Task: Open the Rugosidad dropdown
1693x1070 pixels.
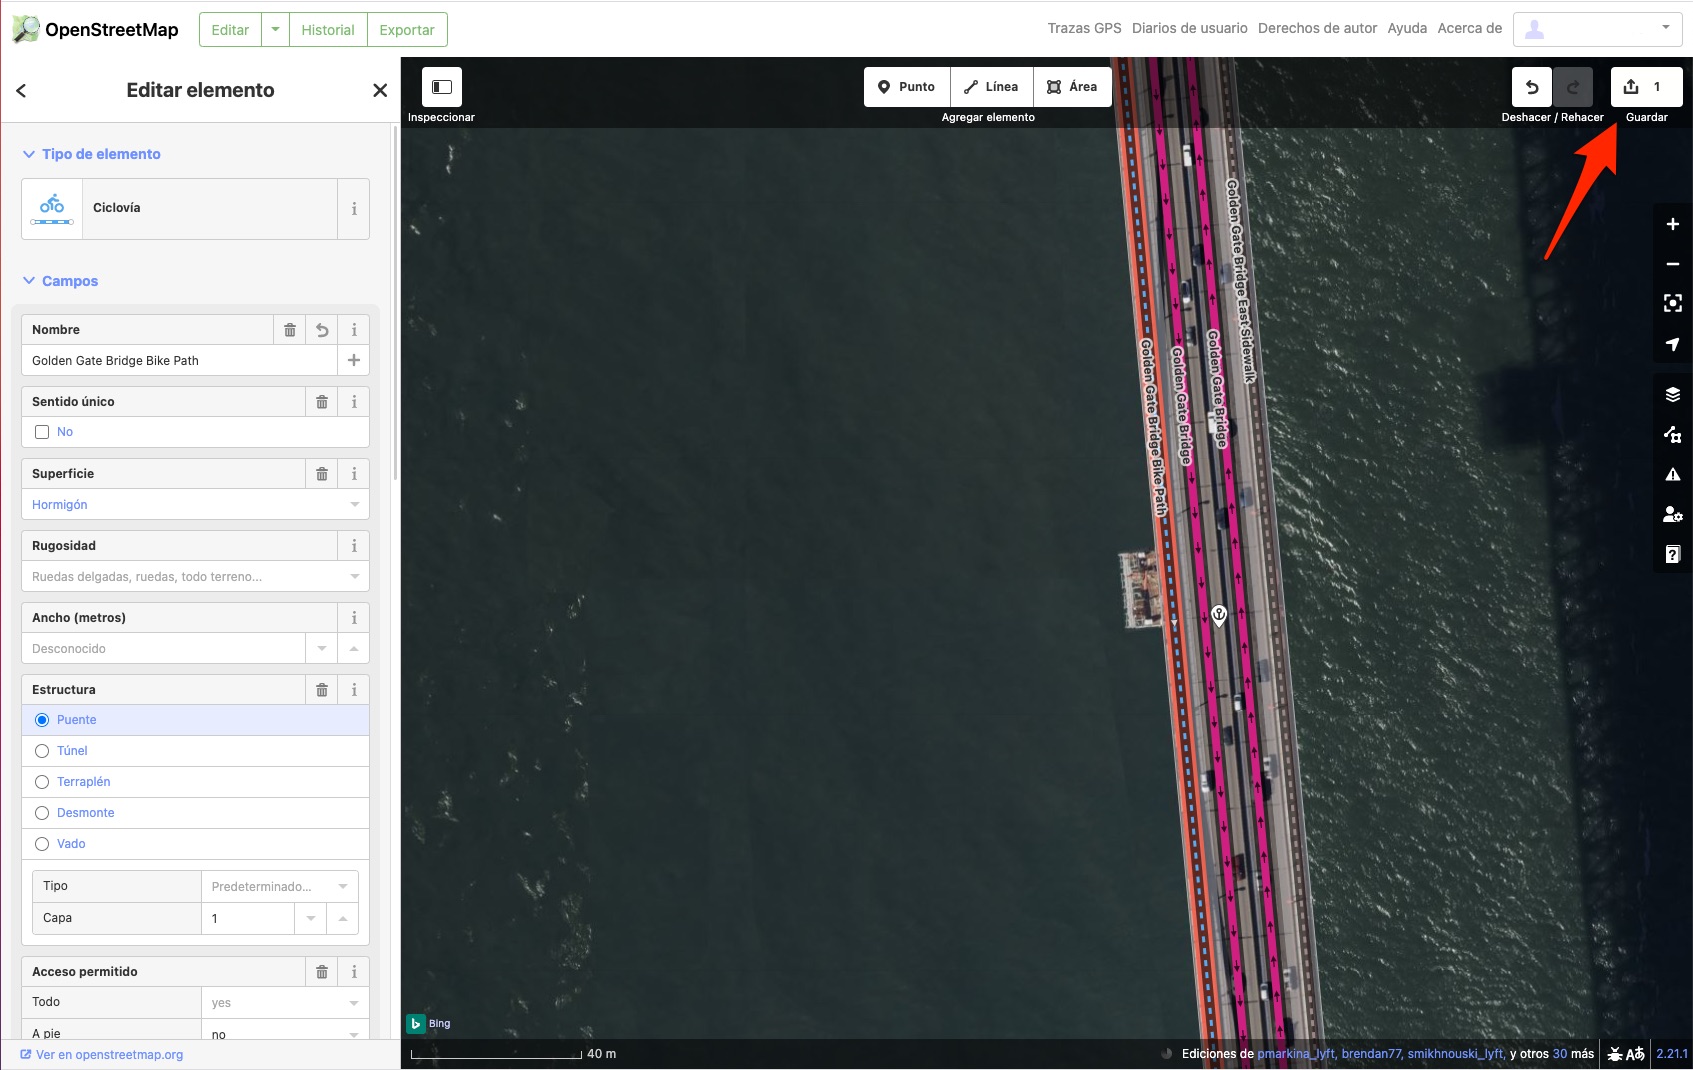Action: point(195,576)
